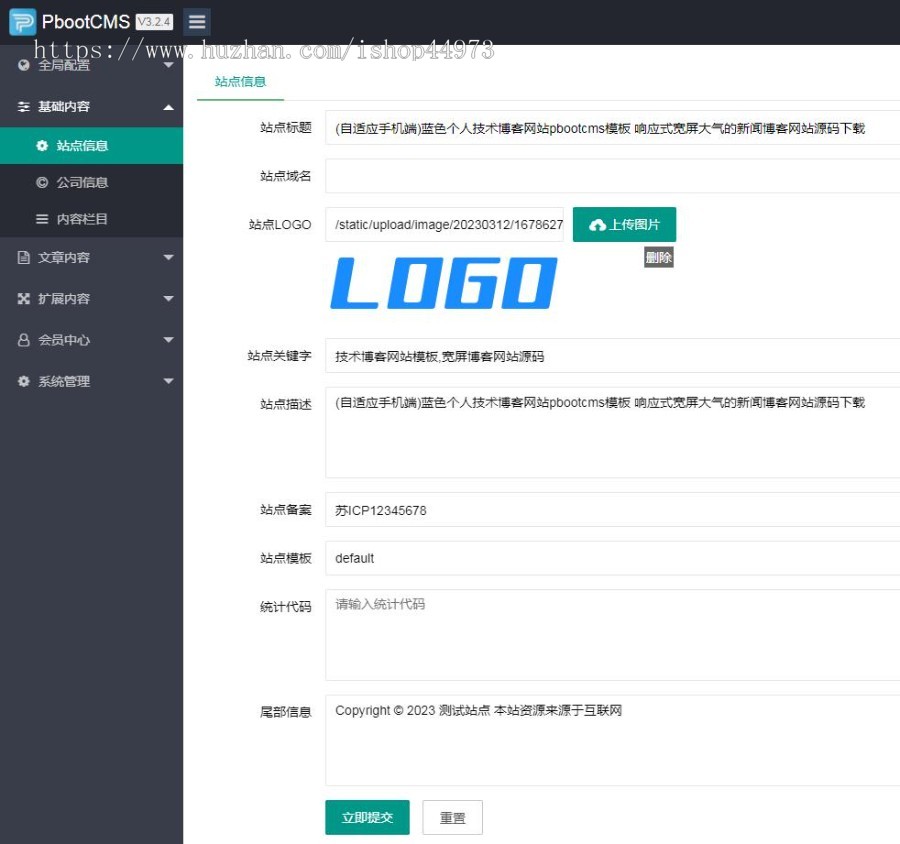Click the 内容栏目 list icon
The image size is (900, 844).
click(x=42, y=219)
